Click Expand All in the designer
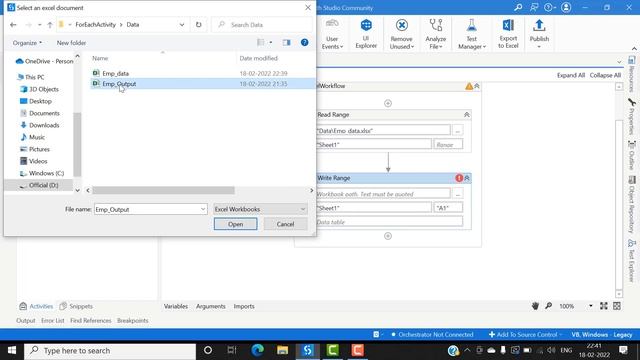The height and width of the screenshot is (360, 640). click(x=571, y=75)
